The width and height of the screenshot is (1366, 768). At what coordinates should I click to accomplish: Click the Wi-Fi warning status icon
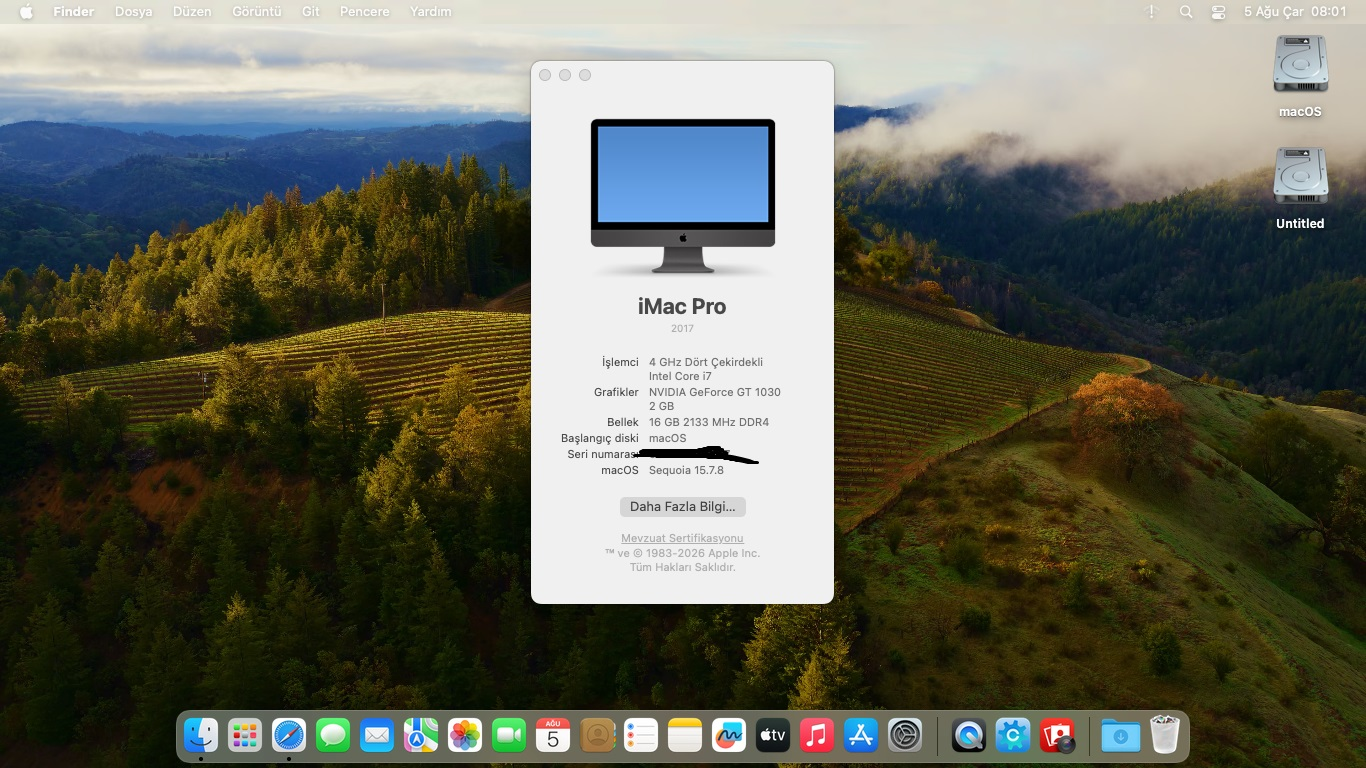pyautogui.click(x=1152, y=12)
